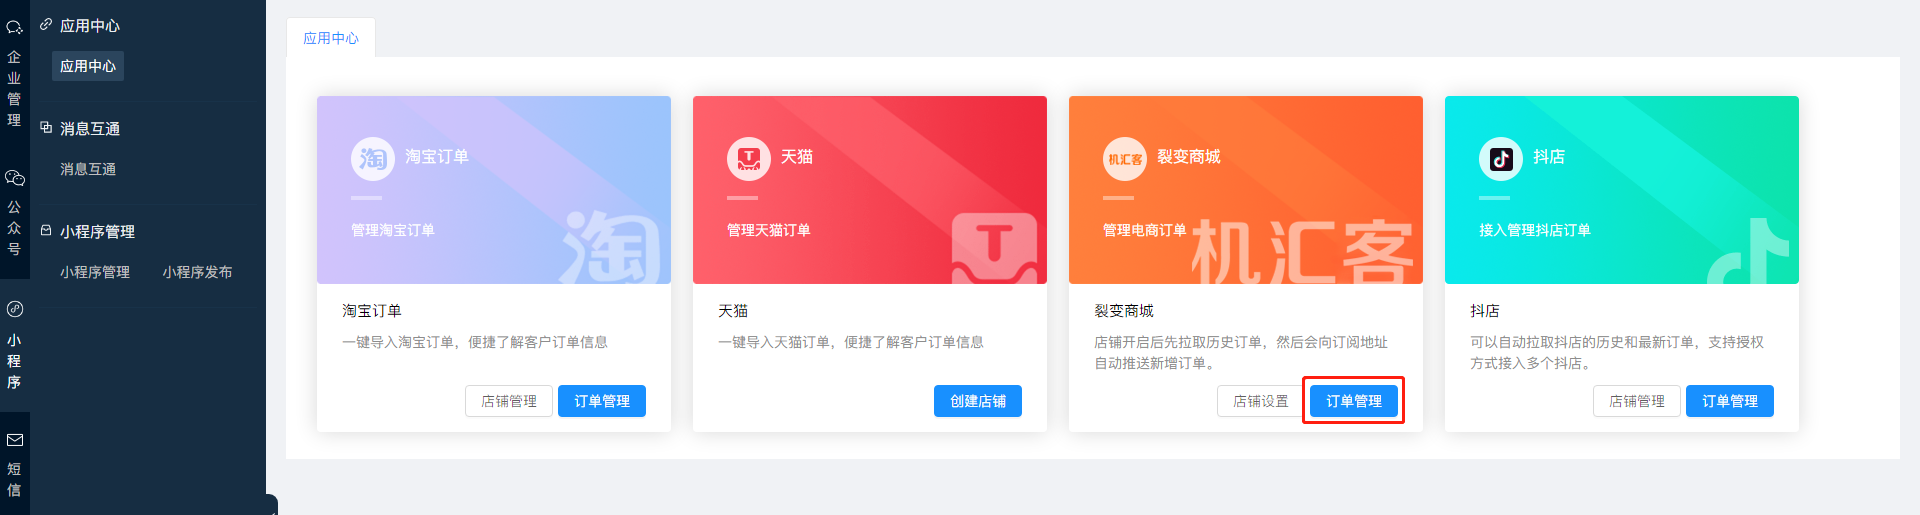Click 创建店铺 button on 天猫 card
The width and height of the screenshot is (1920, 515).
pos(978,401)
